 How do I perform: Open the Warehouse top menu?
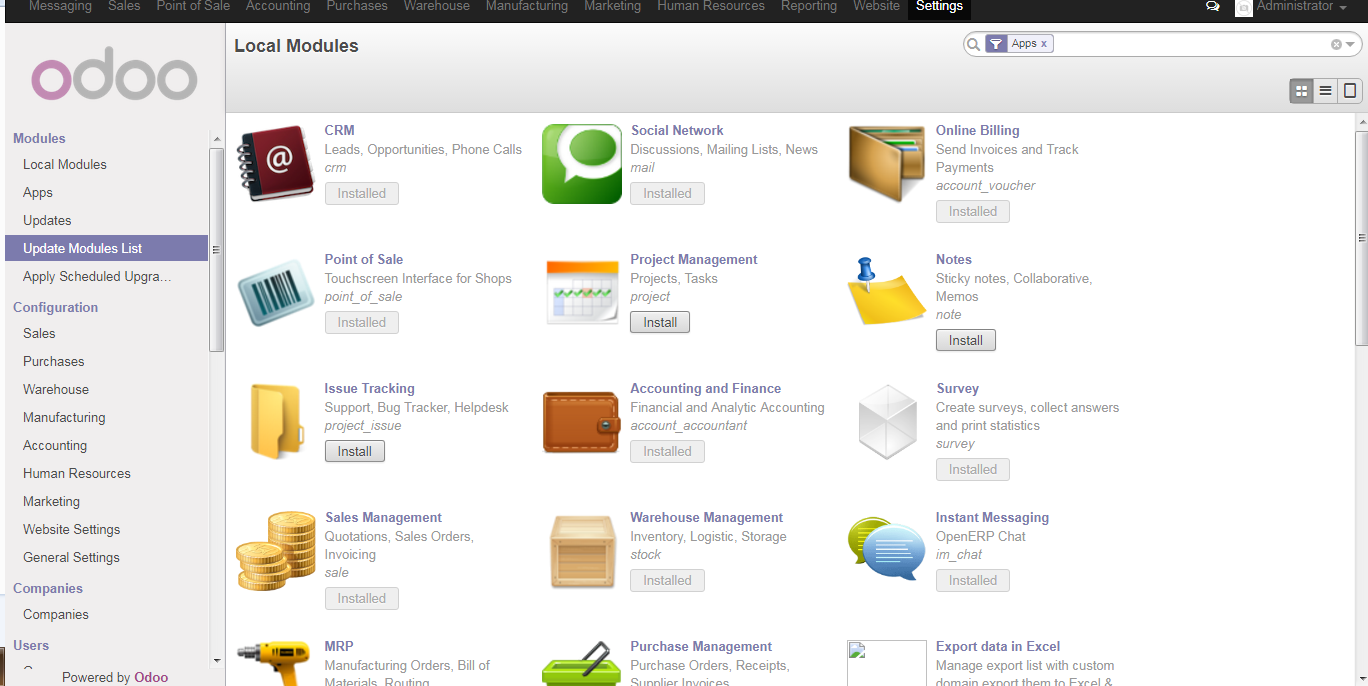(437, 6)
